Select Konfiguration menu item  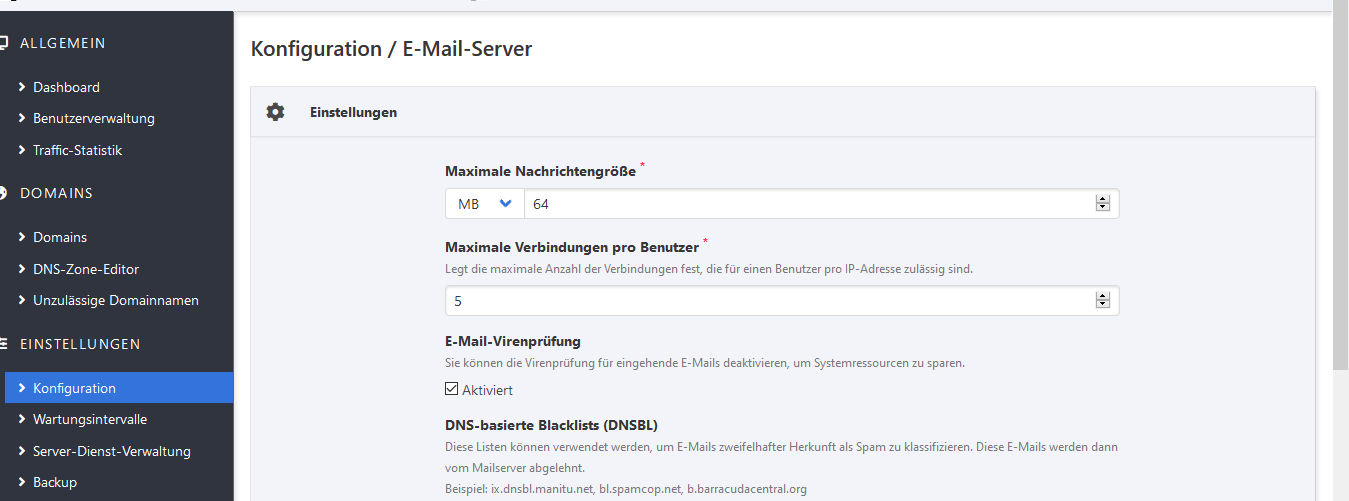coord(74,388)
